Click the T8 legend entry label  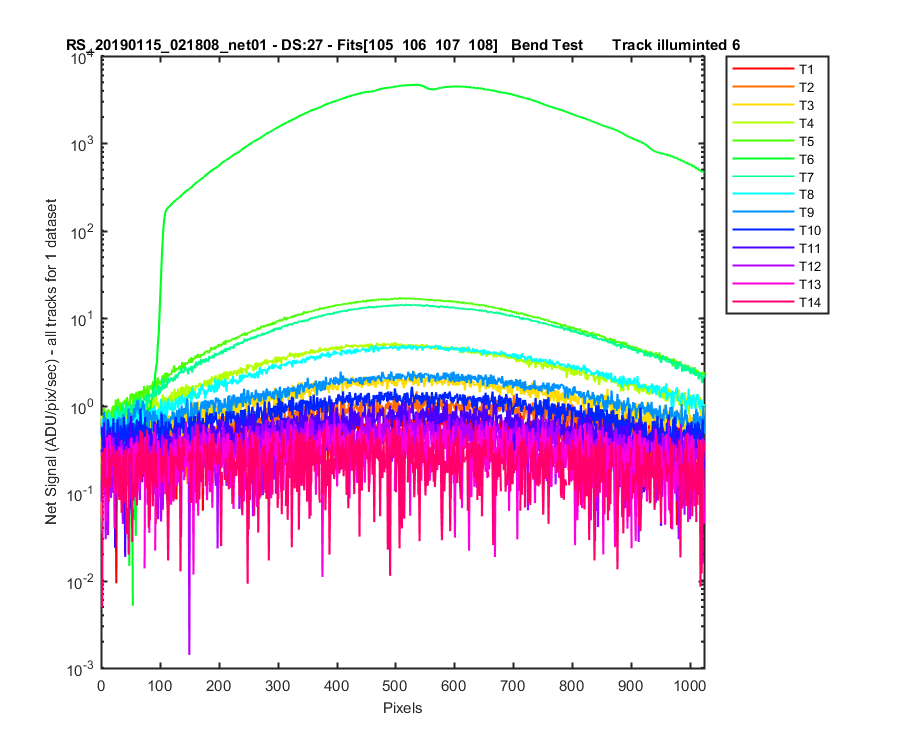[x=806, y=195]
